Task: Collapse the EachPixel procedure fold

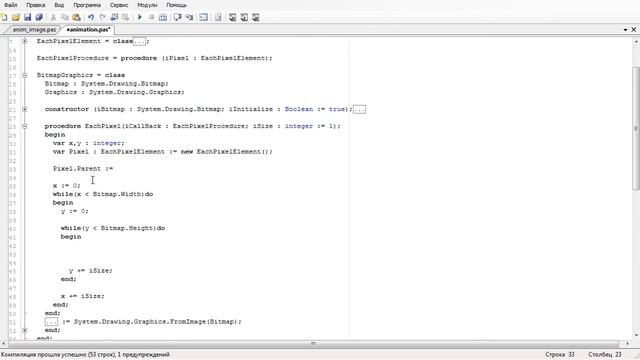Action: coord(25,126)
